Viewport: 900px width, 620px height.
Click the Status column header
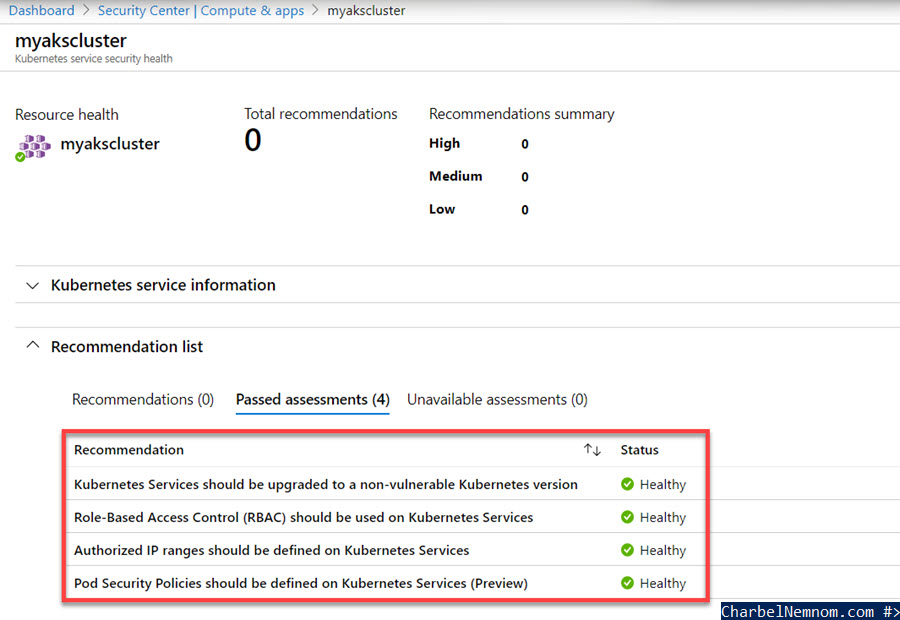coord(639,450)
